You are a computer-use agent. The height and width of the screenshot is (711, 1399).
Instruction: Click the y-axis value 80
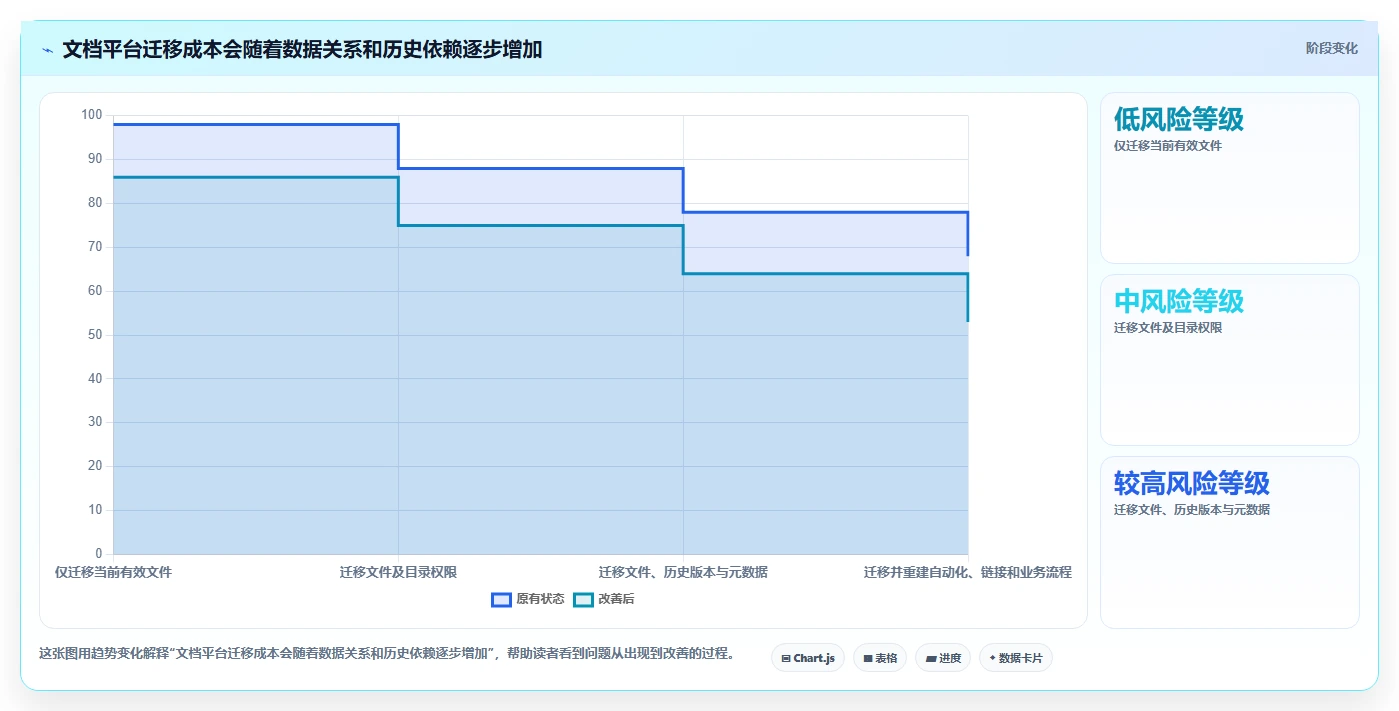tap(95, 203)
